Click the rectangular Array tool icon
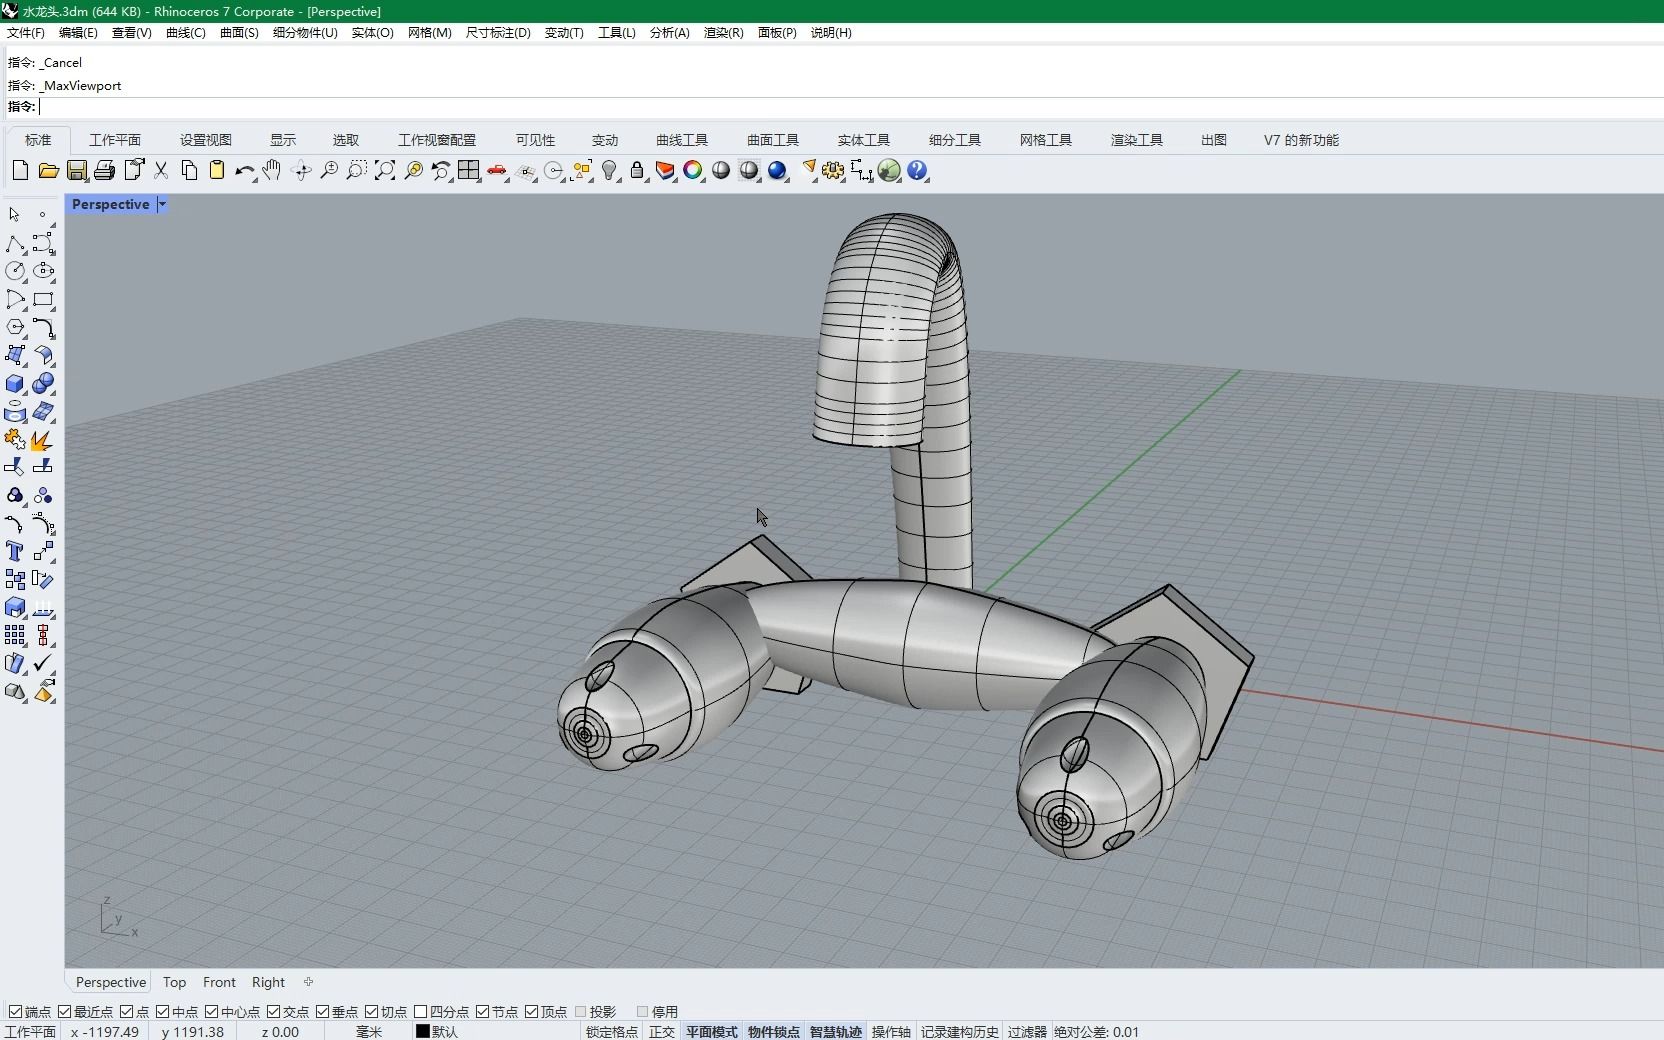The image size is (1664, 1040). coord(15,635)
